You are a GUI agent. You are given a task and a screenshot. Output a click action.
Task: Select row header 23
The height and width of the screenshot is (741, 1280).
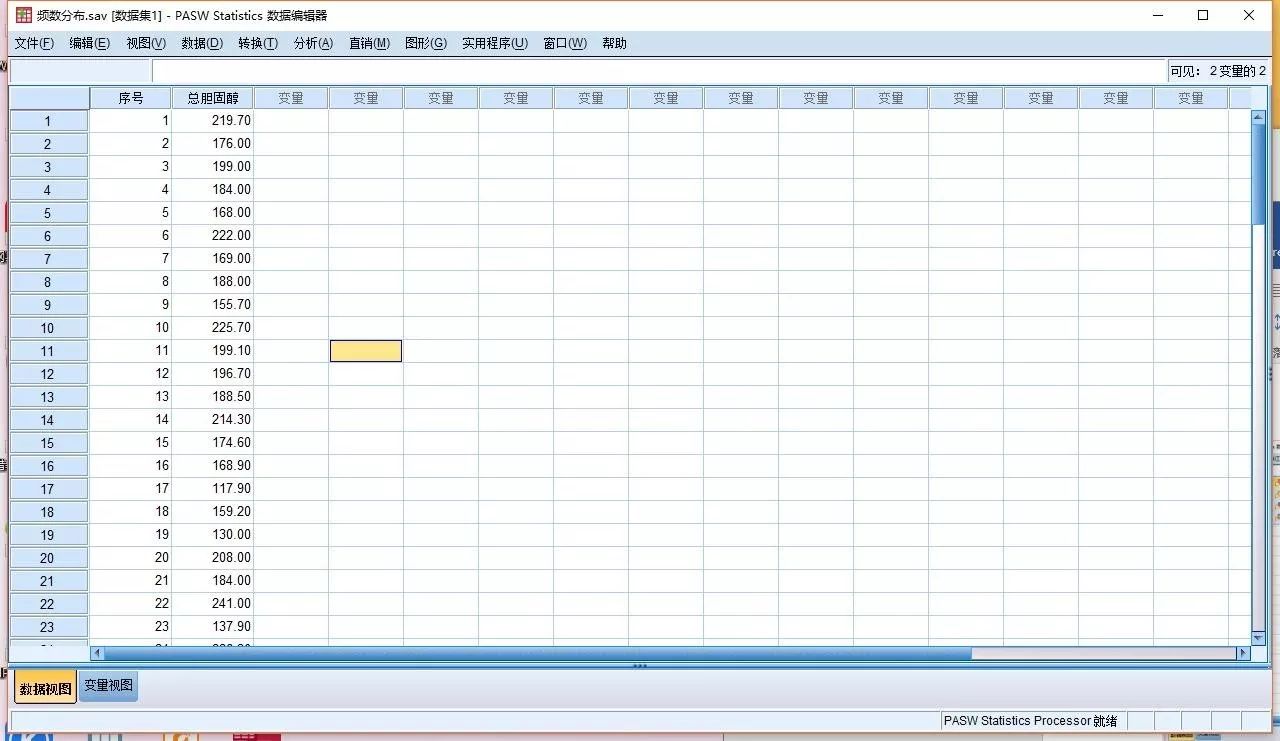click(48, 627)
